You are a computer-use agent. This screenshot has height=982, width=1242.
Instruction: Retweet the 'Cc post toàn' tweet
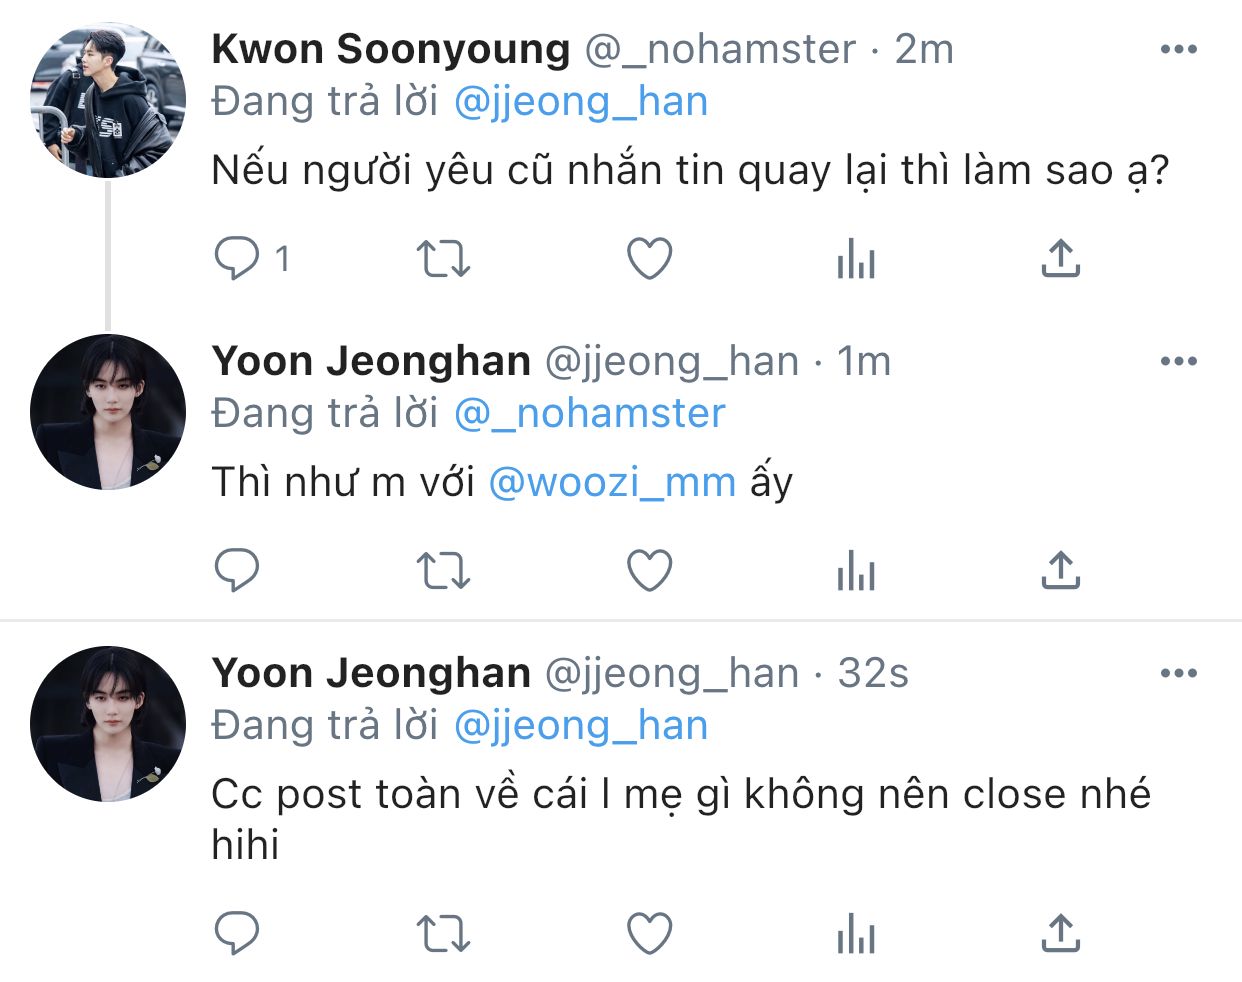443,934
